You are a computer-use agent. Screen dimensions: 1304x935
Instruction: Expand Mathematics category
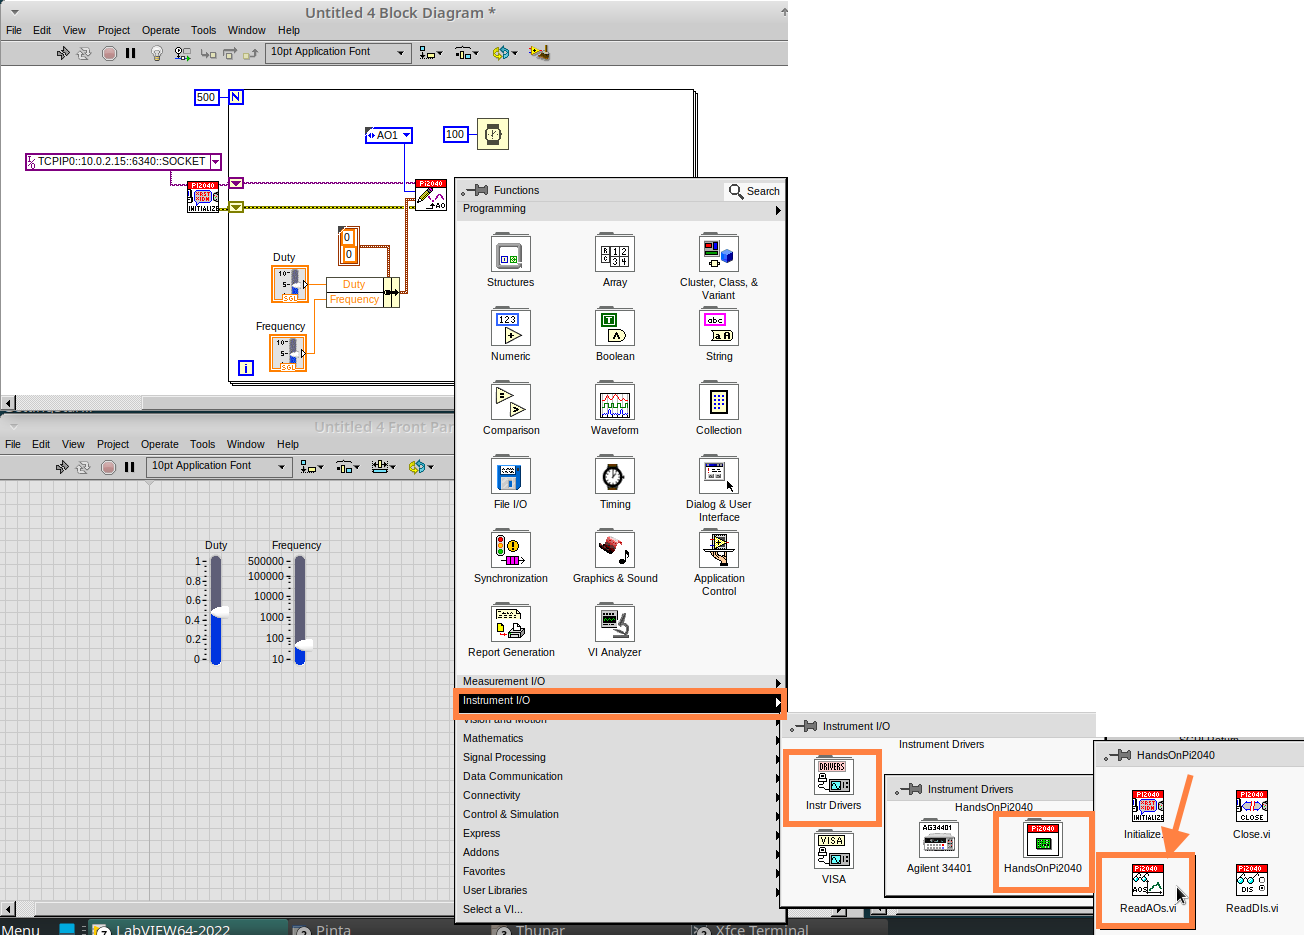click(620, 738)
